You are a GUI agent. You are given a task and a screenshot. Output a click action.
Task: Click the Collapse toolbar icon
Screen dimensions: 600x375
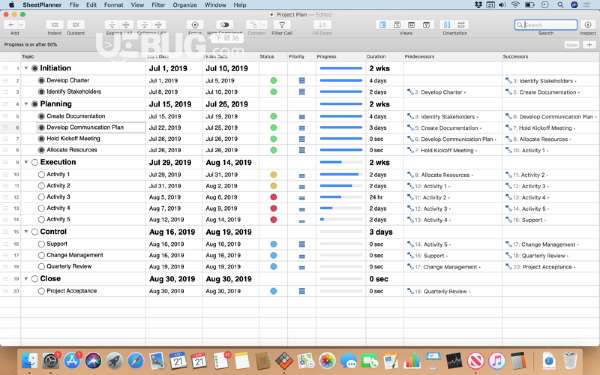pyautogui.click(x=144, y=25)
